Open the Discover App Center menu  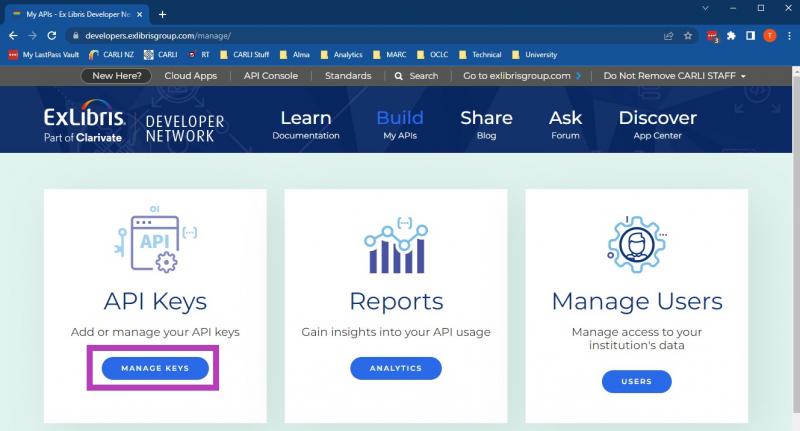[x=658, y=124]
